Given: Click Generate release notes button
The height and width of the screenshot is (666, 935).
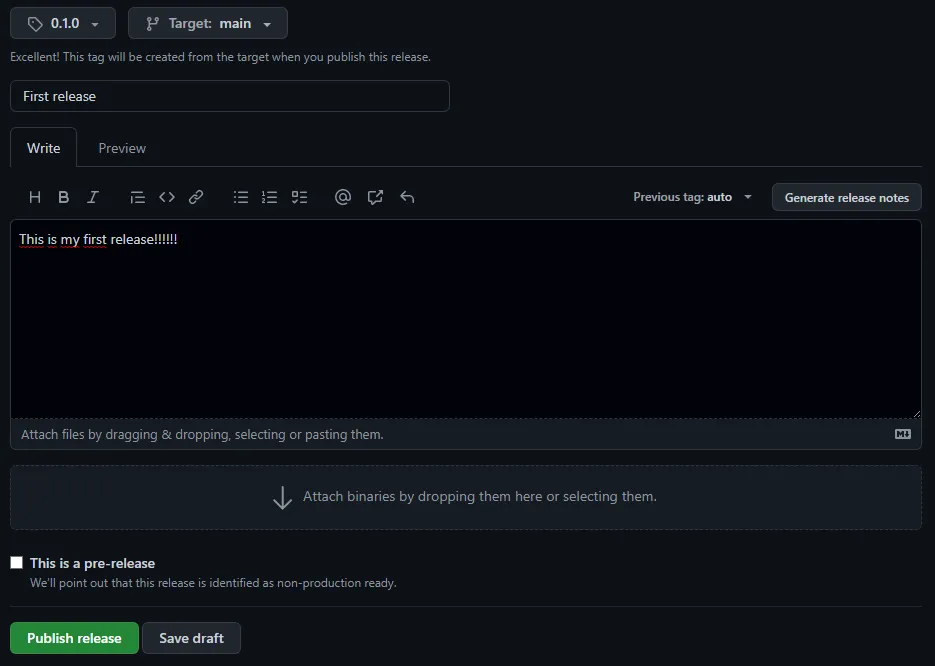Looking at the screenshot, I should [x=847, y=197].
